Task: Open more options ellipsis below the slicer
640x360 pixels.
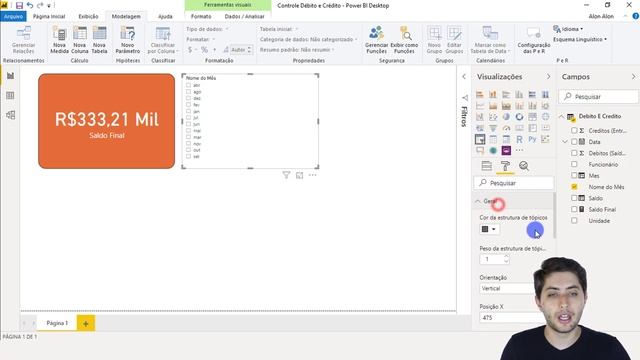Action: click(x=313, y=175)
